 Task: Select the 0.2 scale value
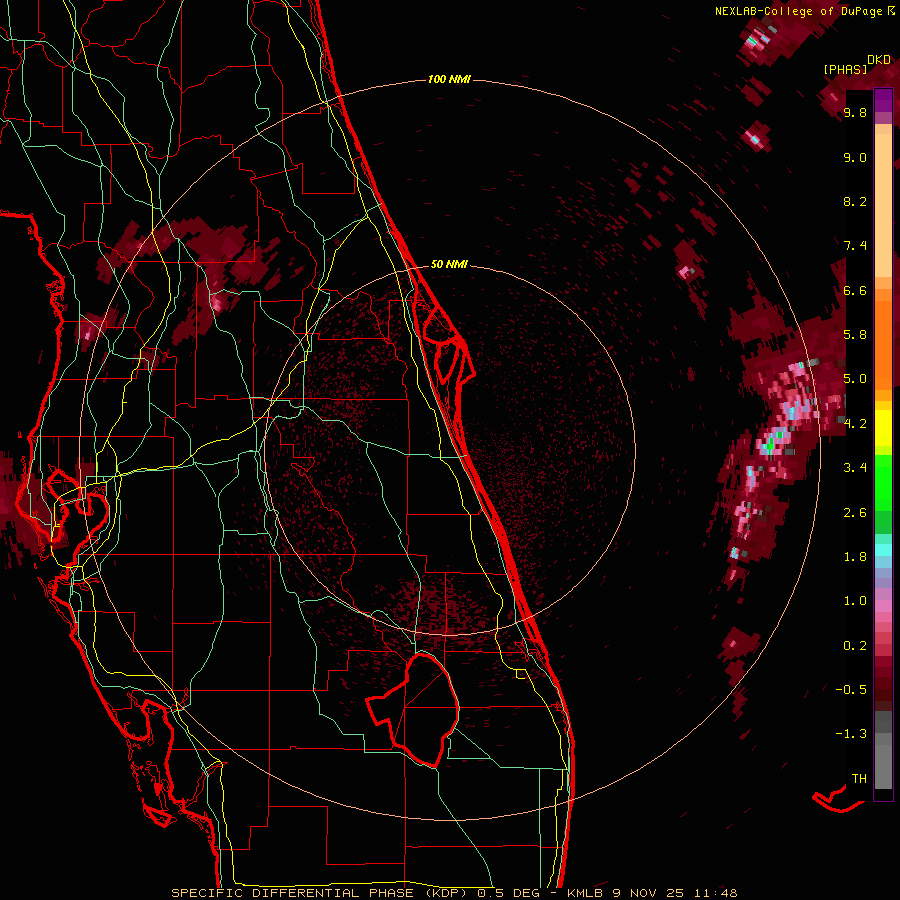pos(855,646)
